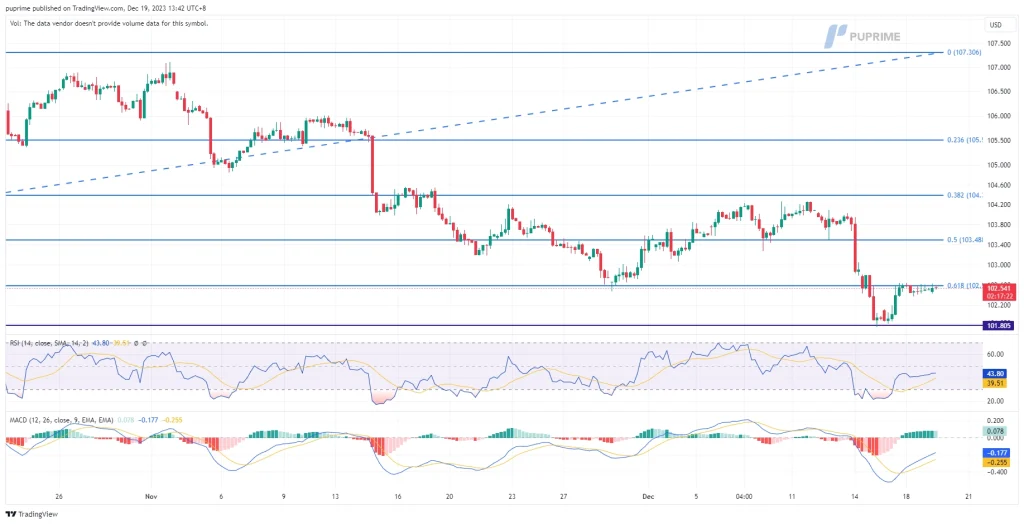Click the Dec label on the time axis
The height and width of the screenshot is (524, 1024).
coord(647,496)
